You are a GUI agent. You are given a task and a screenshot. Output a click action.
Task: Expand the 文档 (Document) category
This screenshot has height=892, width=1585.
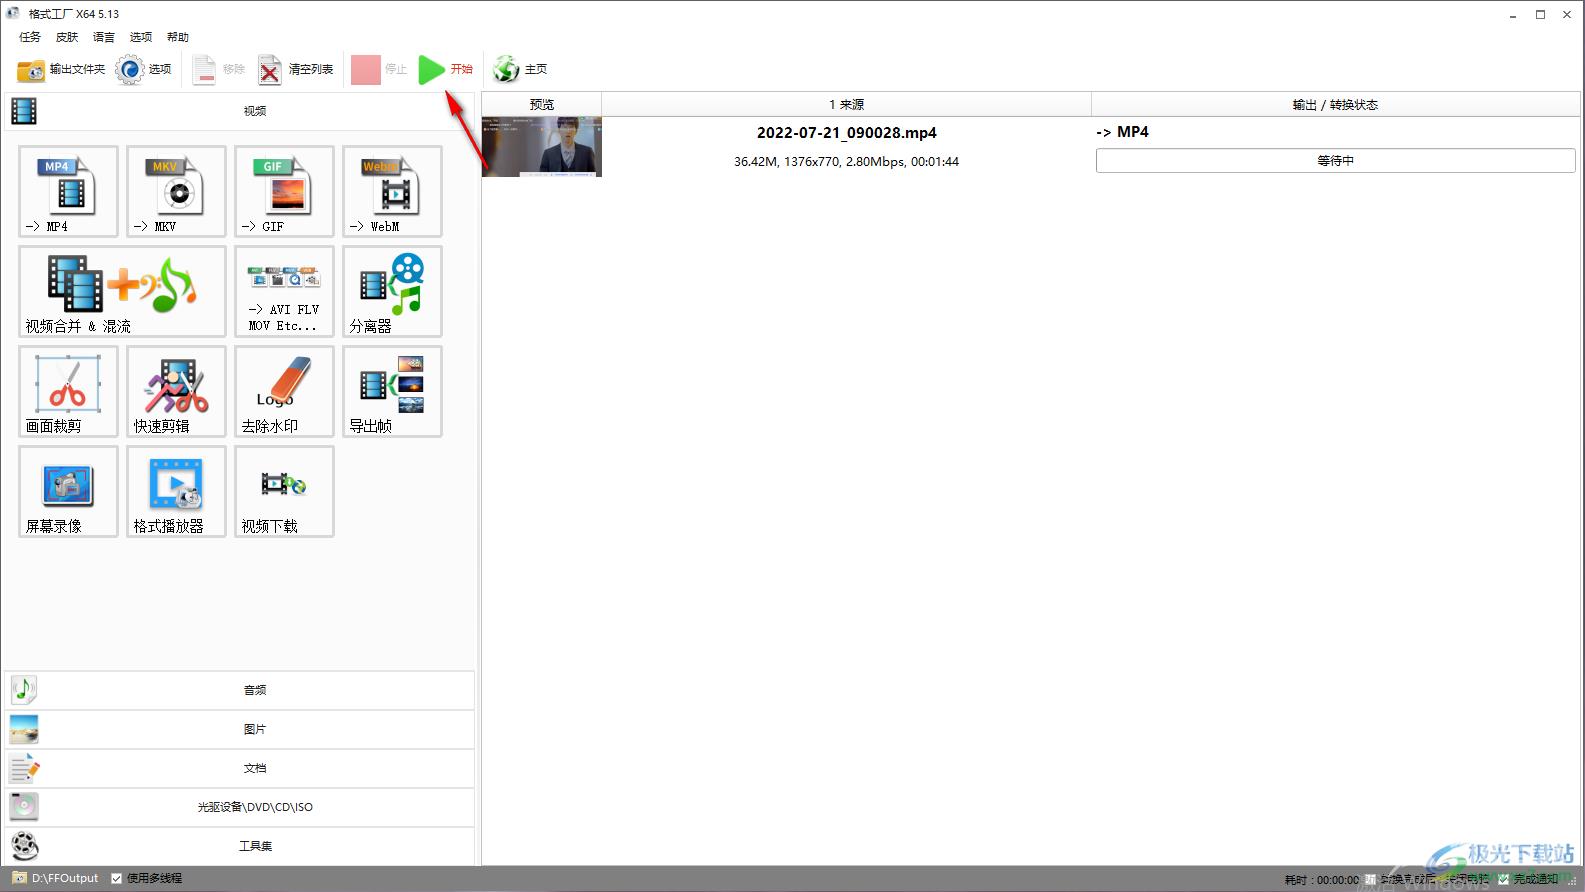pos(240,768)
